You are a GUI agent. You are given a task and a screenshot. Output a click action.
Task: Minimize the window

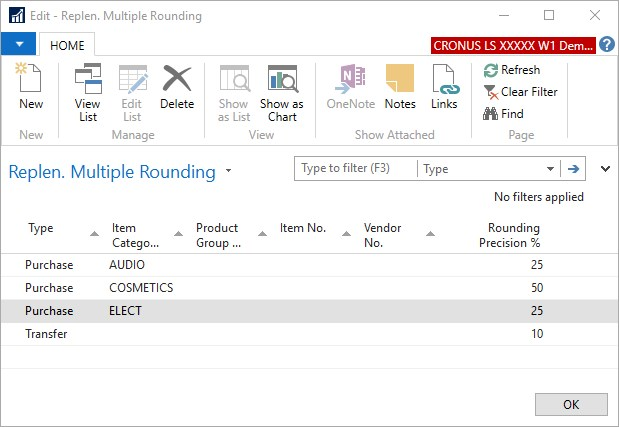point(504,15)
